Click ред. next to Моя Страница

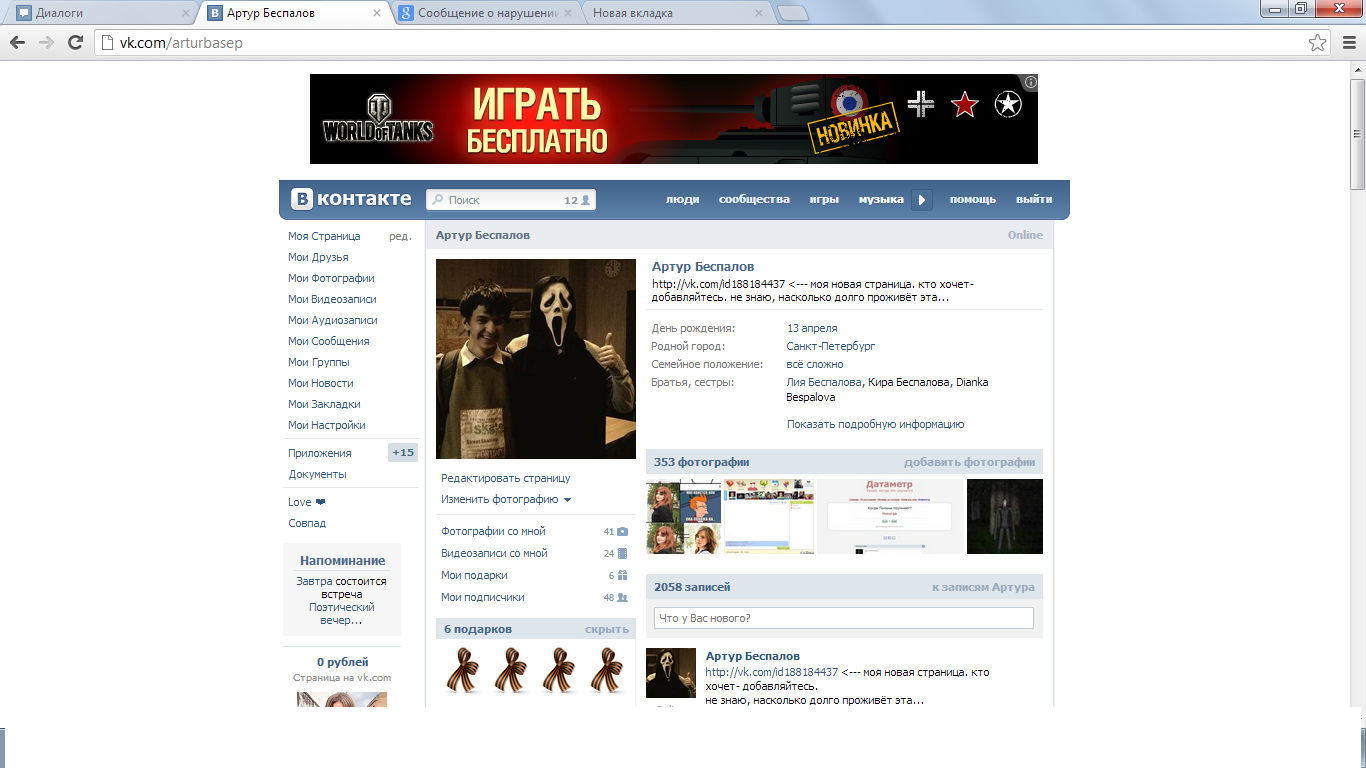tap(400, 236)
